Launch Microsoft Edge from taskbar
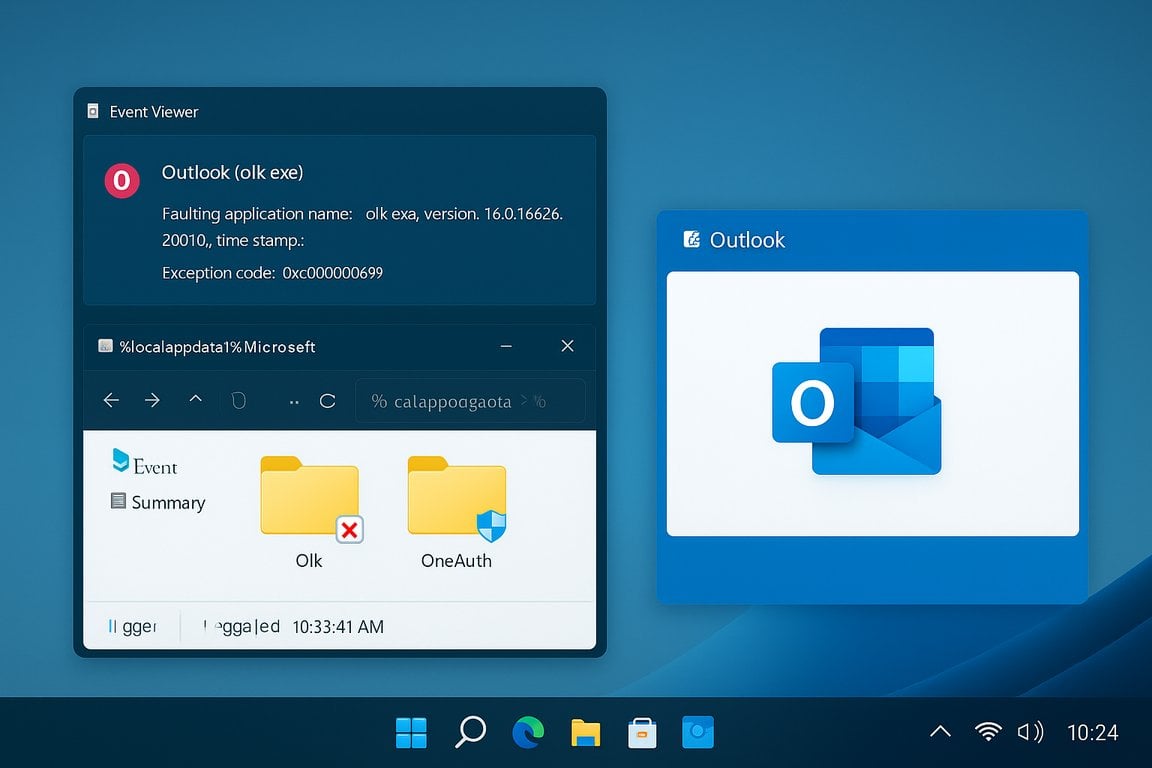Image resolution: width=1152 pixels, height=768 pixels. click(528, 732)
